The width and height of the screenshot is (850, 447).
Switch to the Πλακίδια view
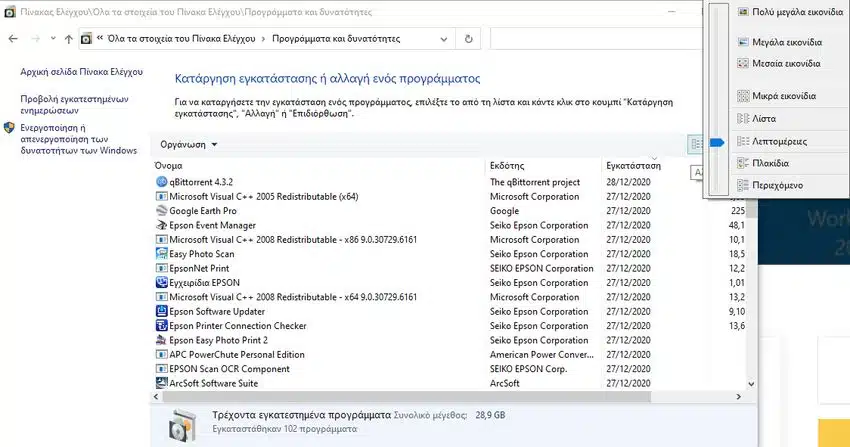(763, 163)
